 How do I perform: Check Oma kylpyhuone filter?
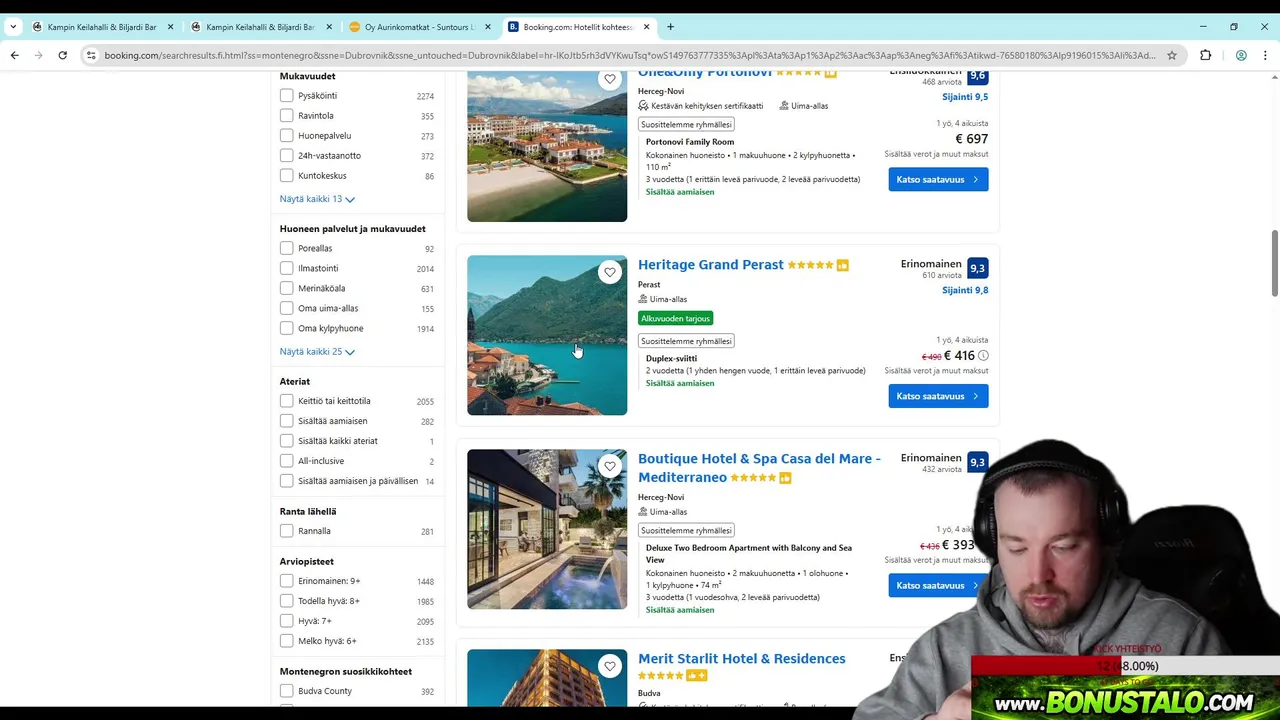pos(287,328)
